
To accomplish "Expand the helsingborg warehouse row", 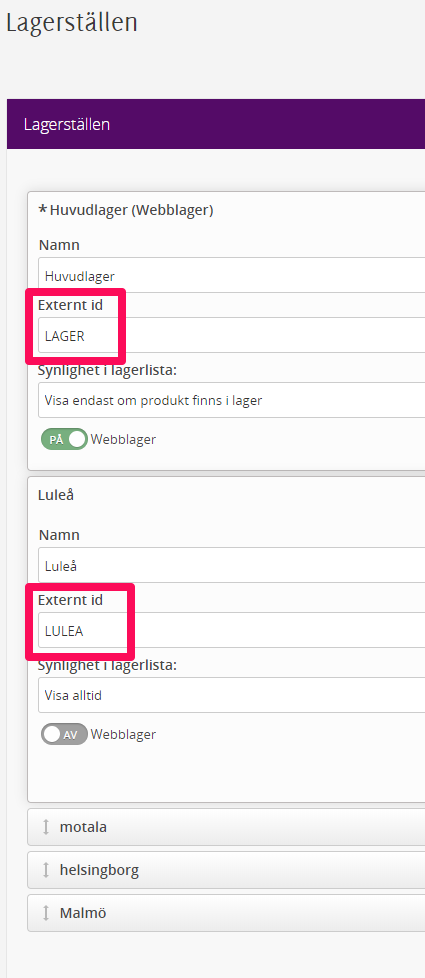I will coord(227,870).
